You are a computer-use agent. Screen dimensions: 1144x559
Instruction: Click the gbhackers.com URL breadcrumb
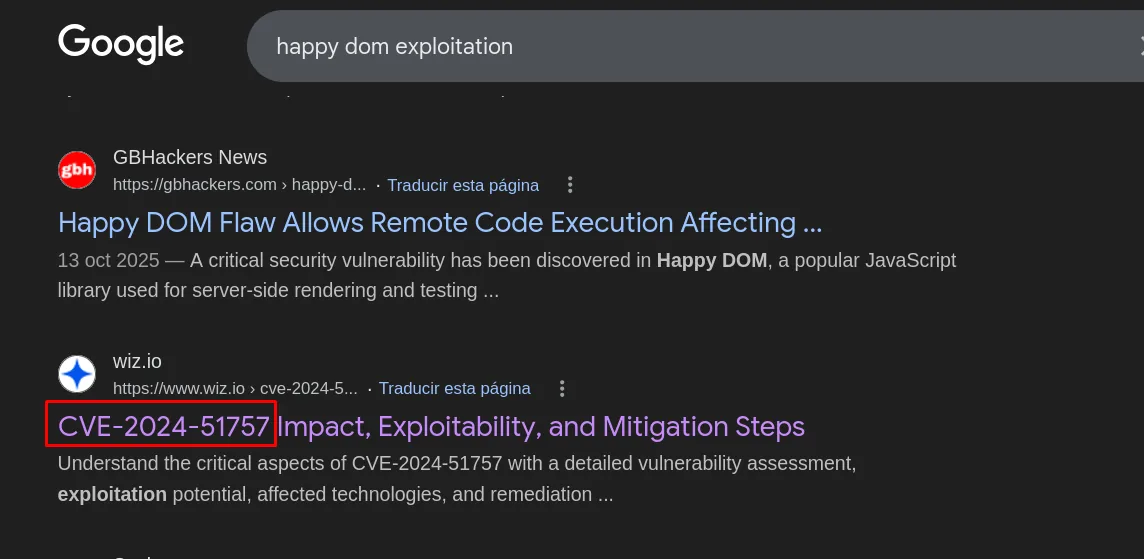click(x=239, y=185)
